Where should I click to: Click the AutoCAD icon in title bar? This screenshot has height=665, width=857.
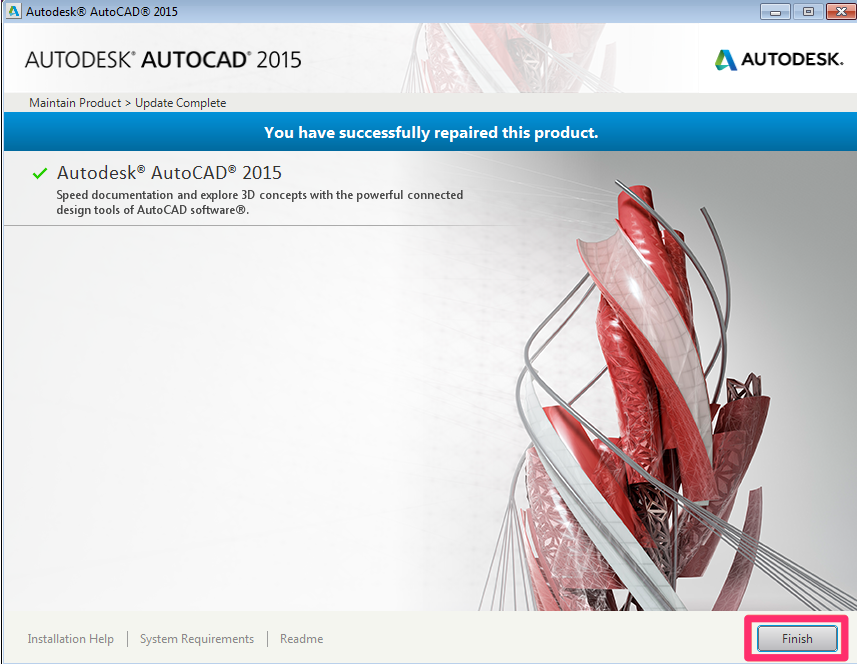pyautogui.click(x=13, y=11)
